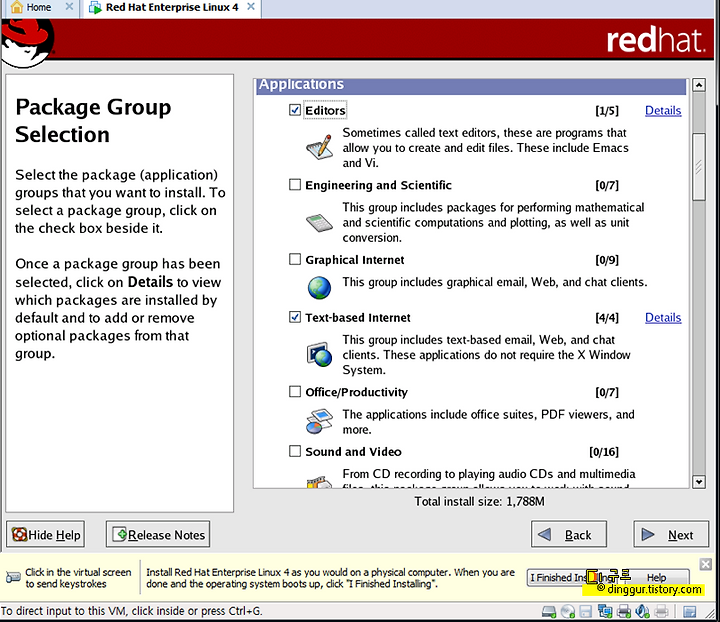Click the Red Hat shadowman logo
Viewport: 720px width, 622px height.
[x=28, y=44]
